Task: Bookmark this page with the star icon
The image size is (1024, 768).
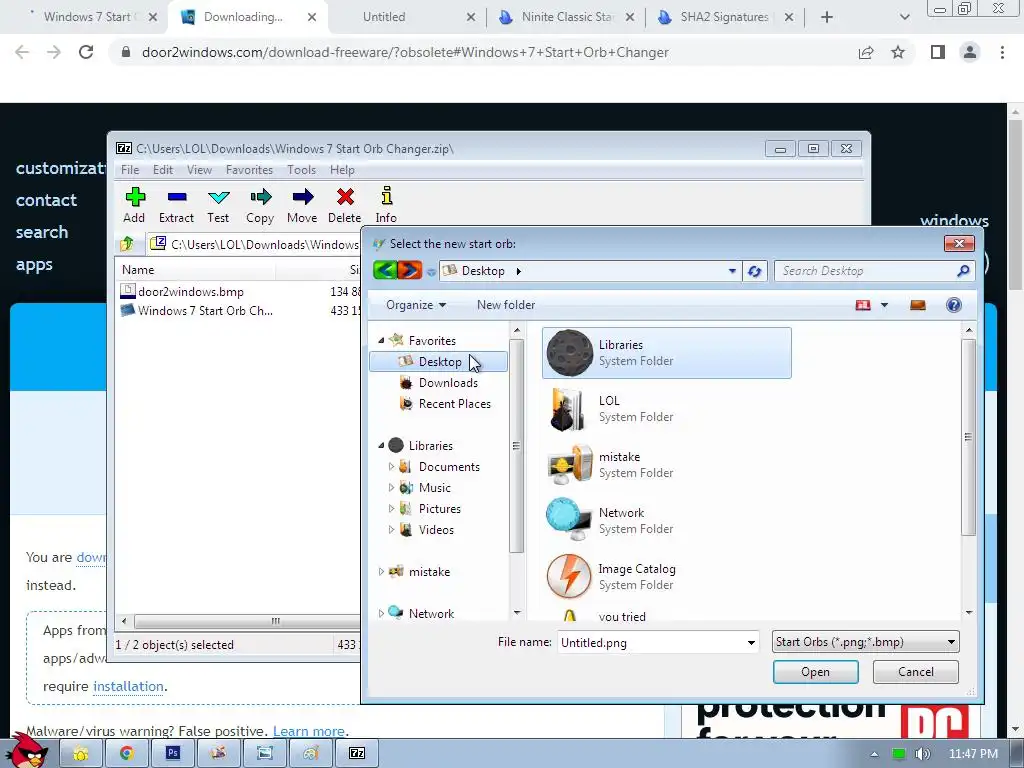Action: pos(898,52)
